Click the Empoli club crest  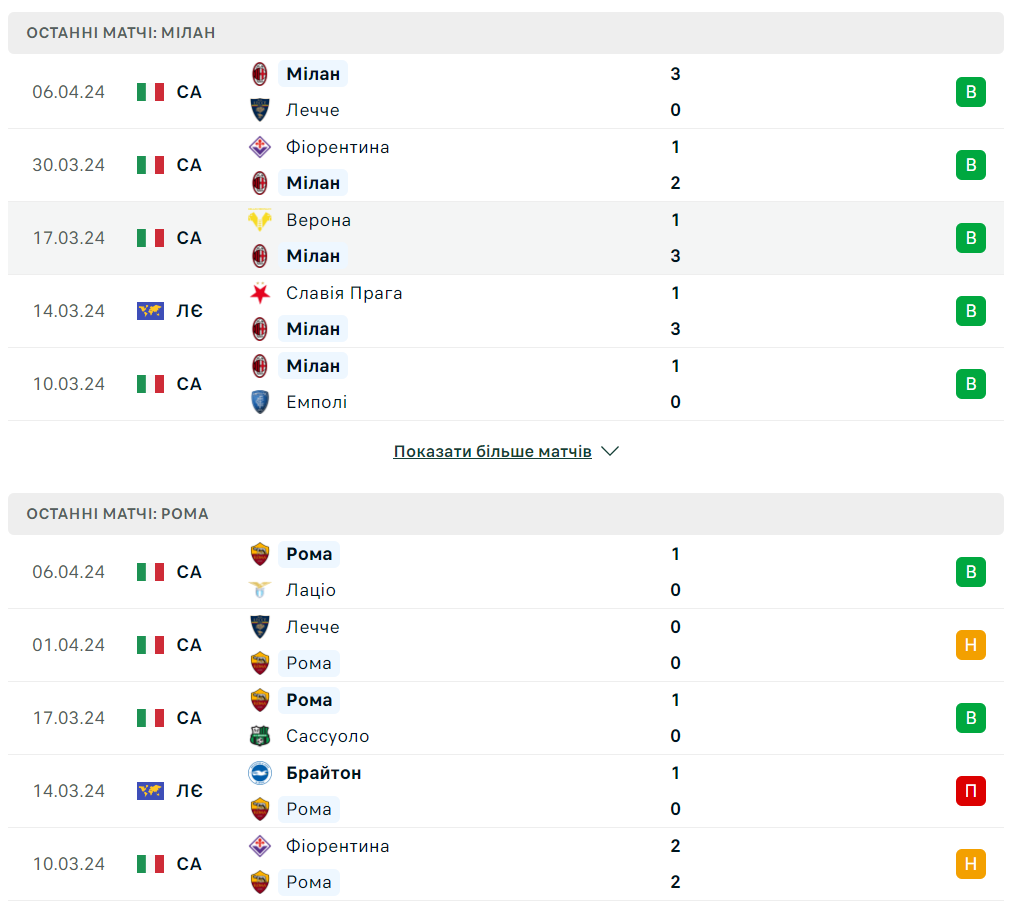[260, 402]
